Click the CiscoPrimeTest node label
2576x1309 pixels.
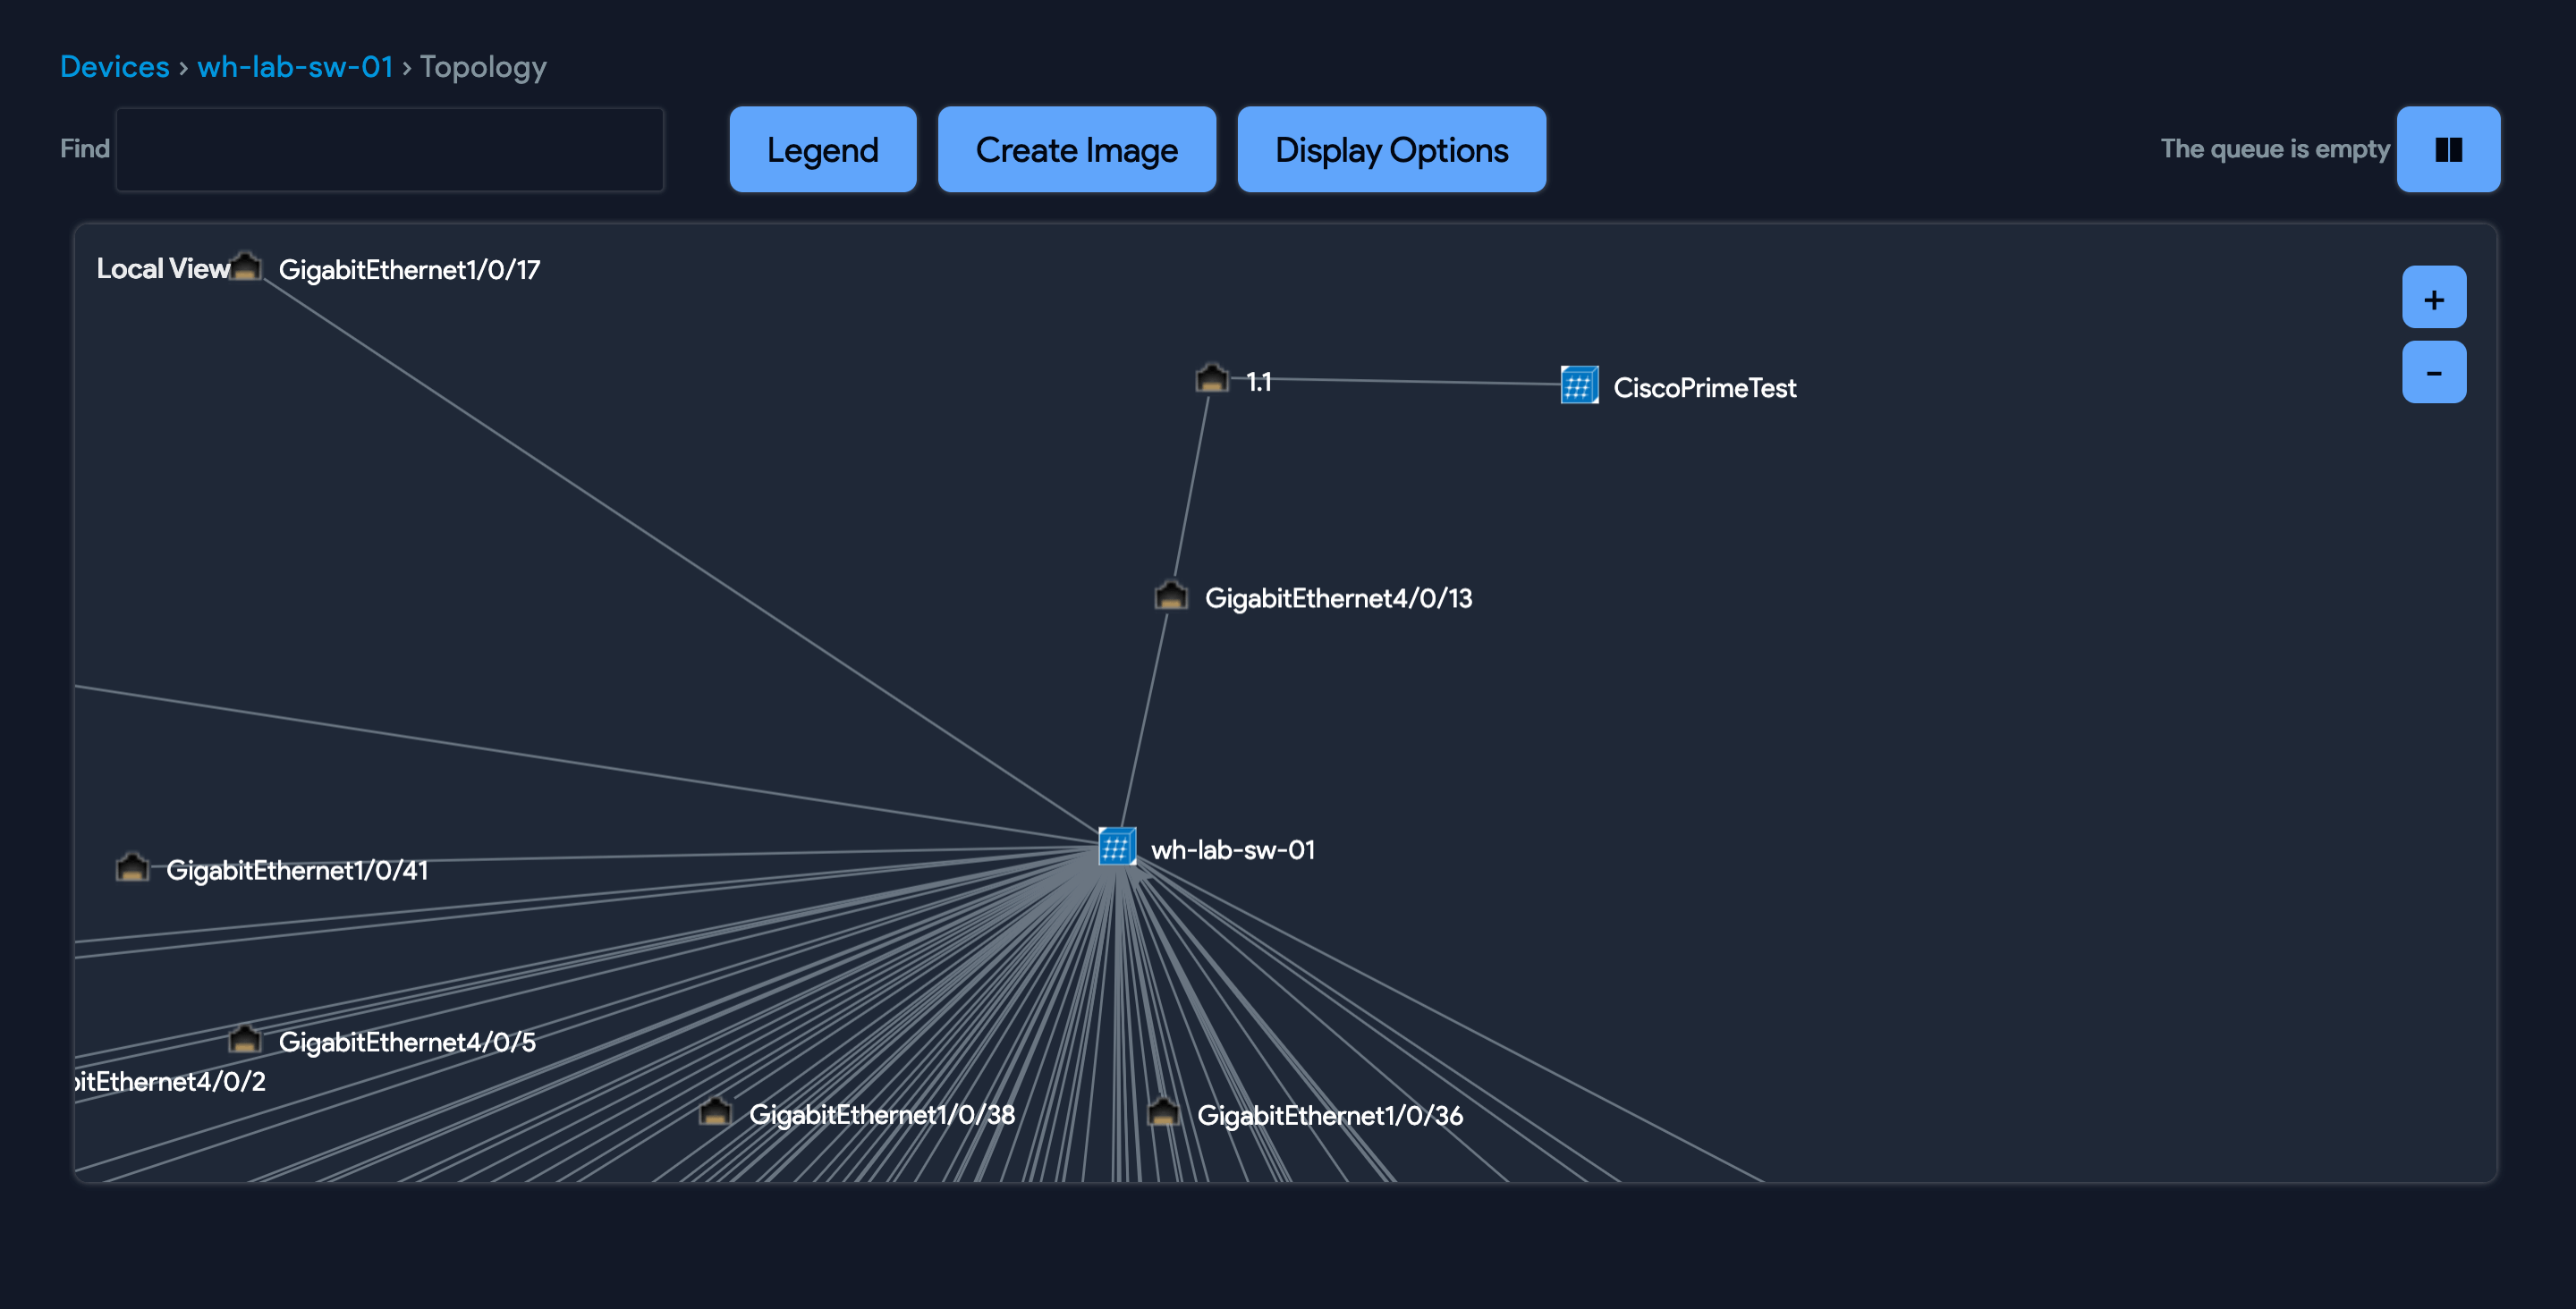click(x=1704, y=388)
